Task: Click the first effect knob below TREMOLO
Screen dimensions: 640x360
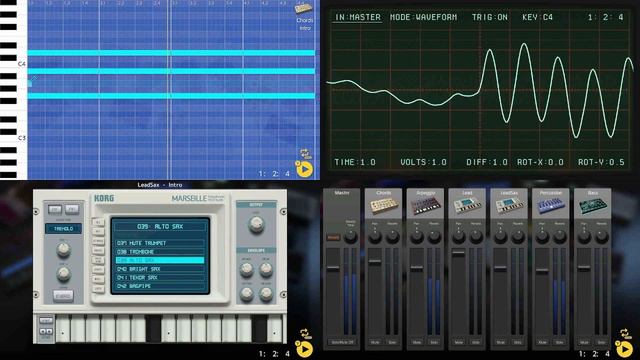Action: pos(63,249)
